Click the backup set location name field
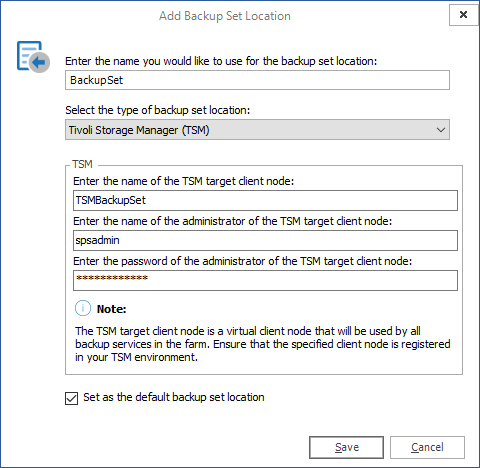 [257, 80]
